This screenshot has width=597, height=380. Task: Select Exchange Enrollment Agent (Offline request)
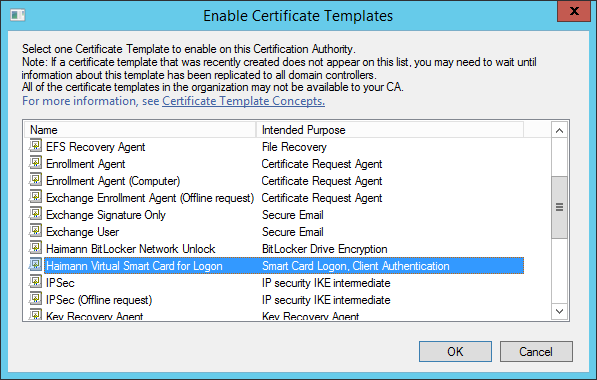point(150,198)
